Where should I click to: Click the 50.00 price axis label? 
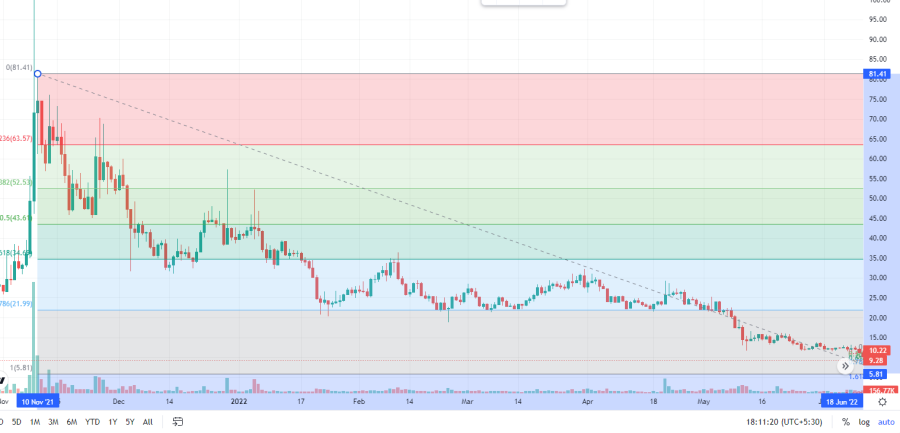[879, 199]
